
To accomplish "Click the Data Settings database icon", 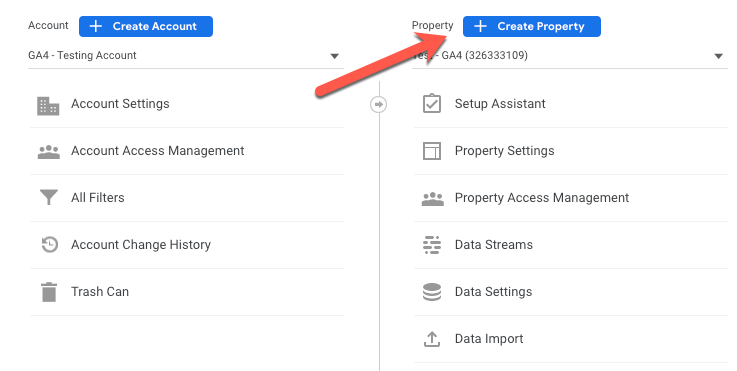I will tap(432, 292).
